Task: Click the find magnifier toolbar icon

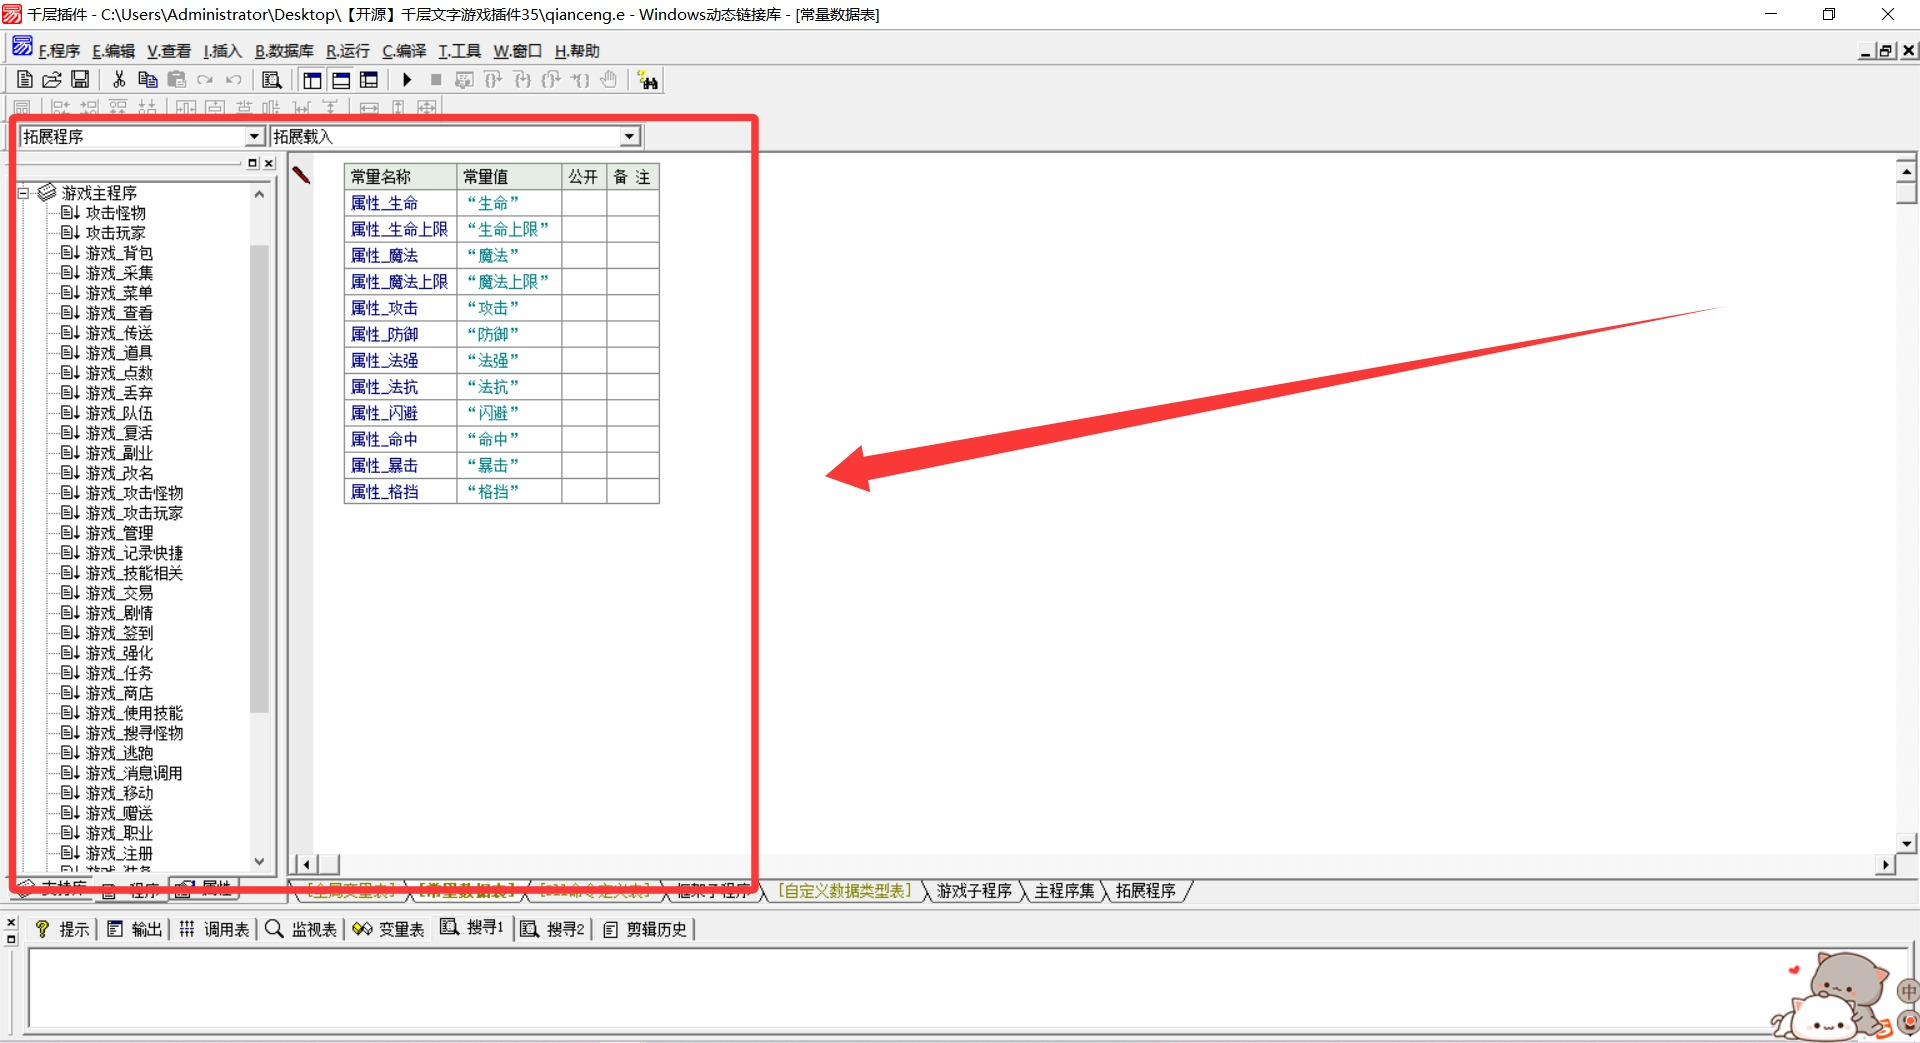Action: click(x=271, y=80)
